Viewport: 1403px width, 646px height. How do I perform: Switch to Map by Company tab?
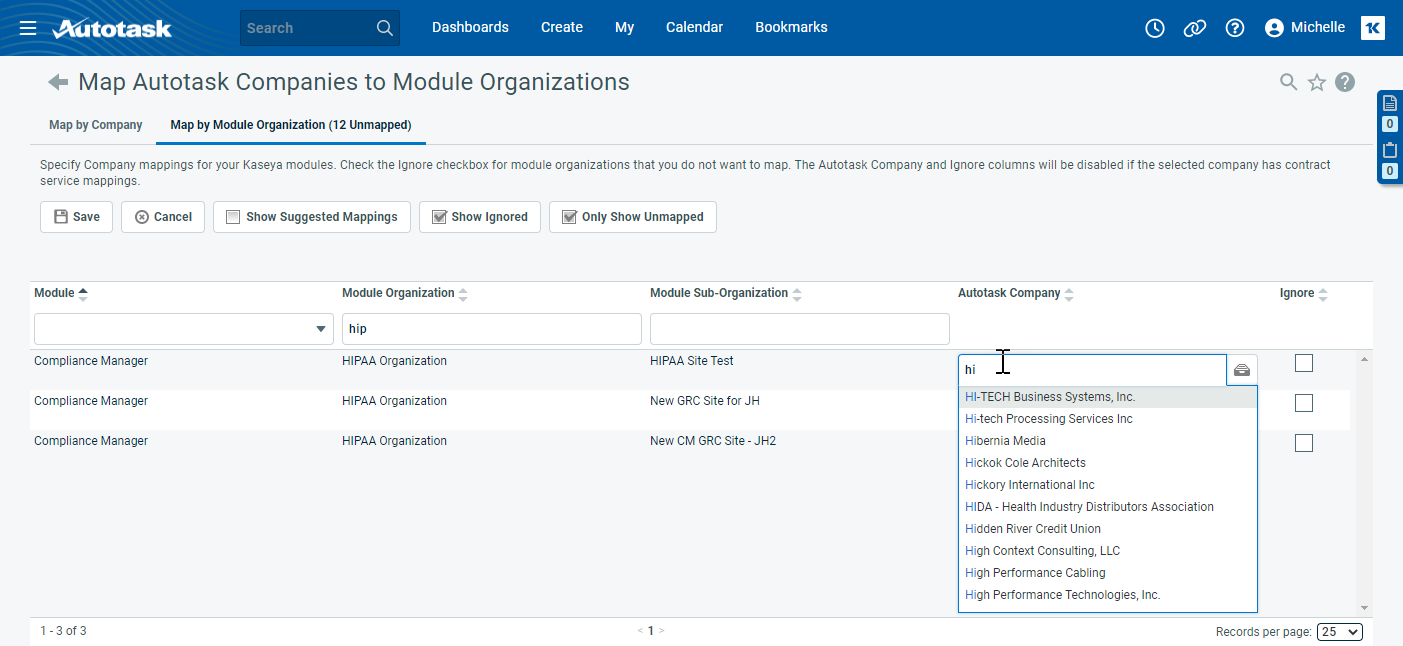click(x=96, y=125)
